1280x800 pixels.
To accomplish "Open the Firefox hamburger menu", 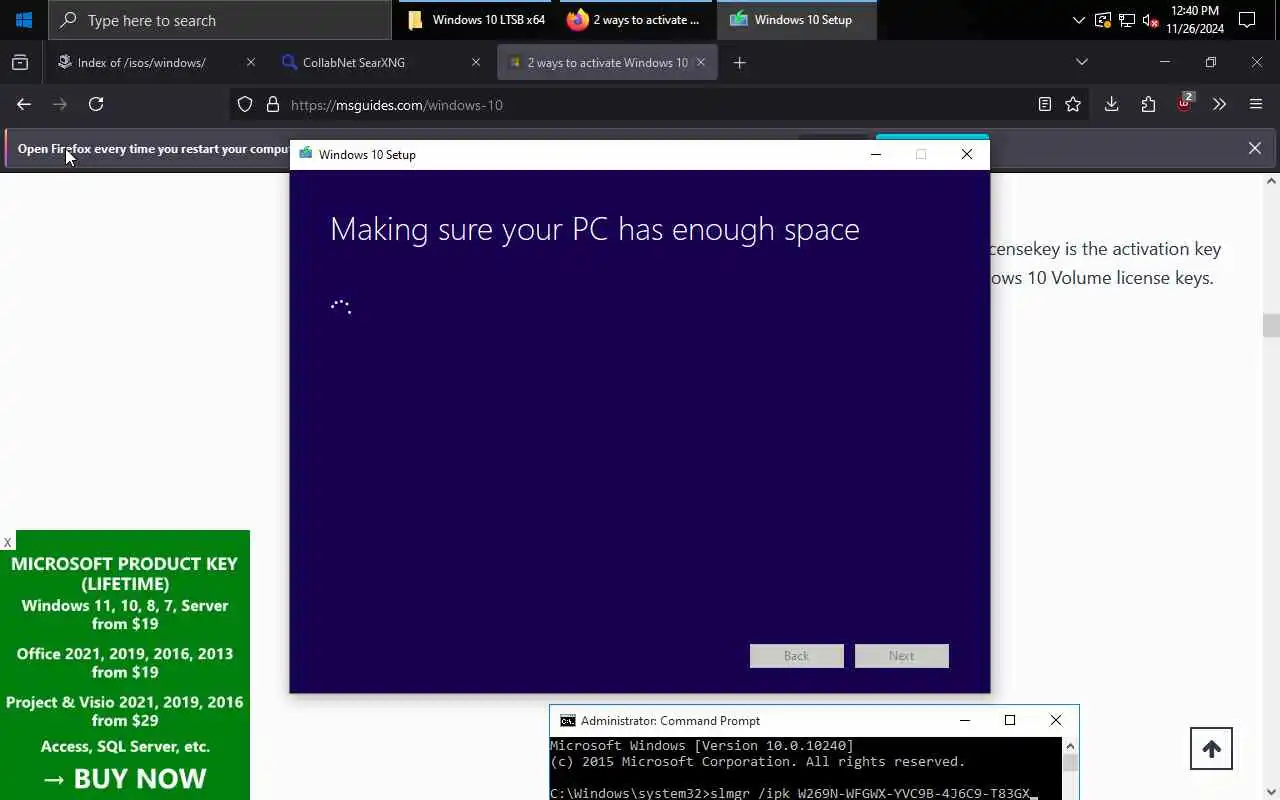I will coord(1256,104).
